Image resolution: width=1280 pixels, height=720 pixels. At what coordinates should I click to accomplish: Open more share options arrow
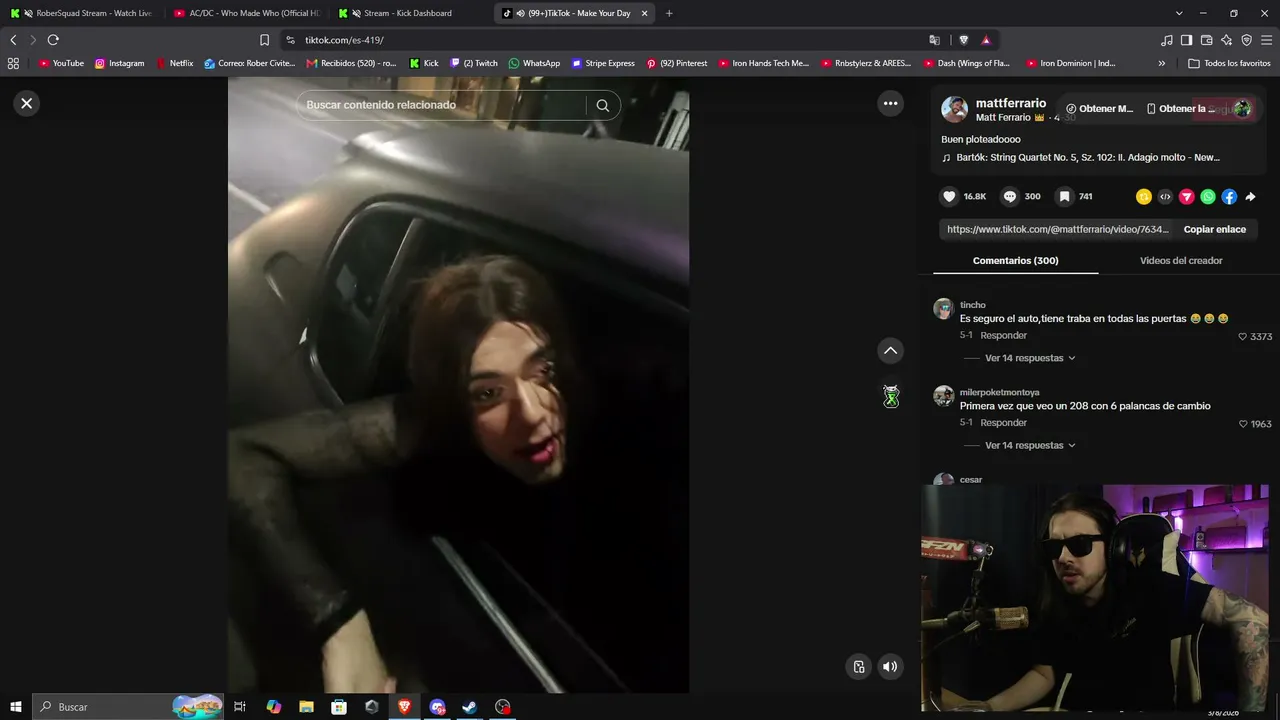1250,197
